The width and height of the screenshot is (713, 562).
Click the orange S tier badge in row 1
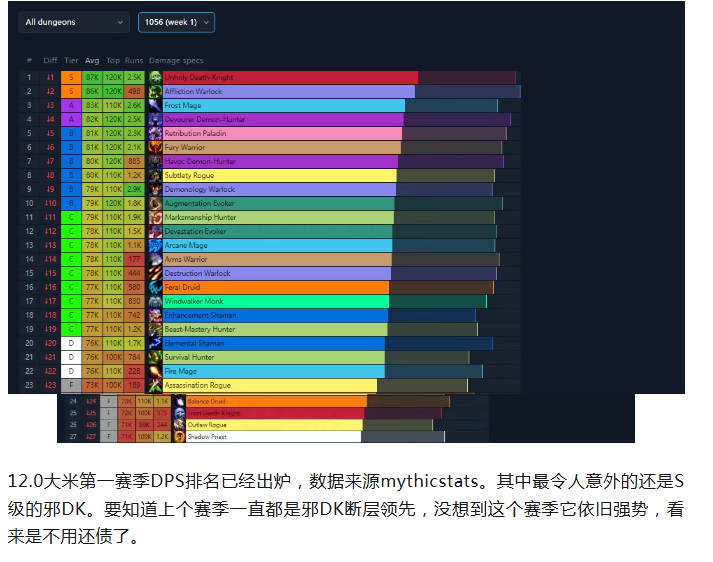[71, 77]
